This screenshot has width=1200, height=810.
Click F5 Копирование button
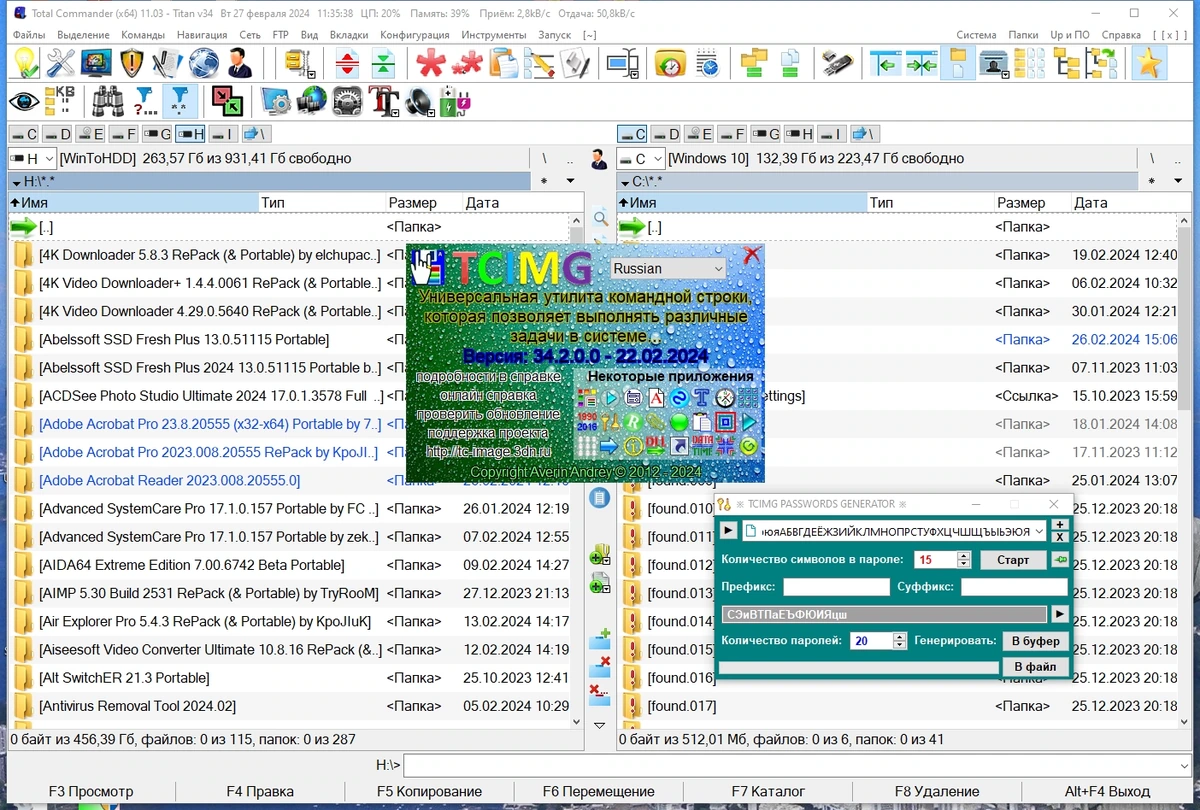coord(429,791)
